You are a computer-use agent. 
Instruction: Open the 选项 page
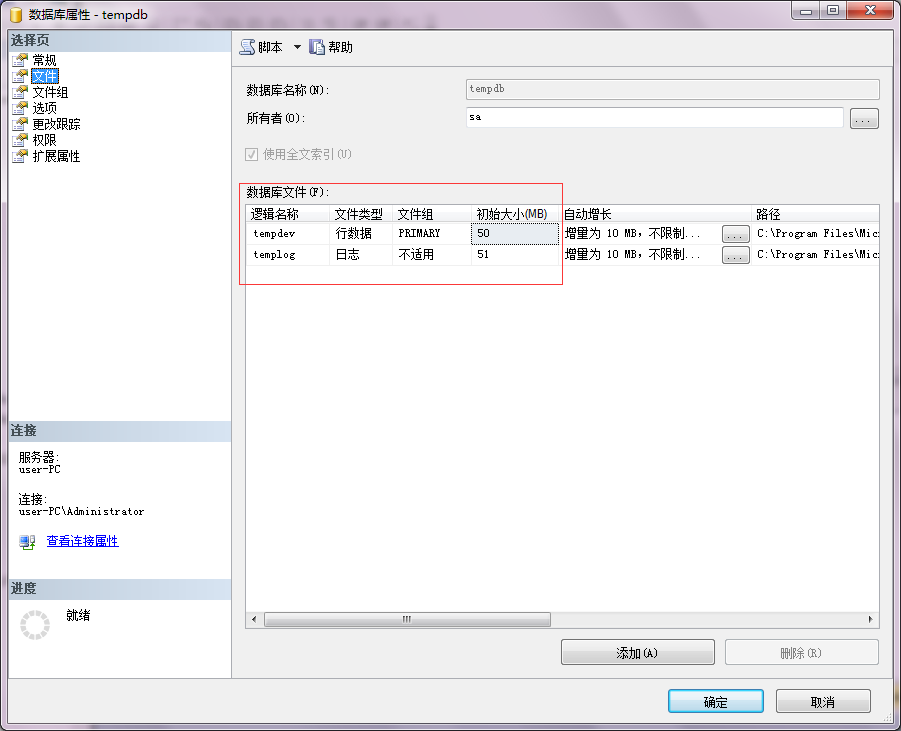(x=44, y=108)
